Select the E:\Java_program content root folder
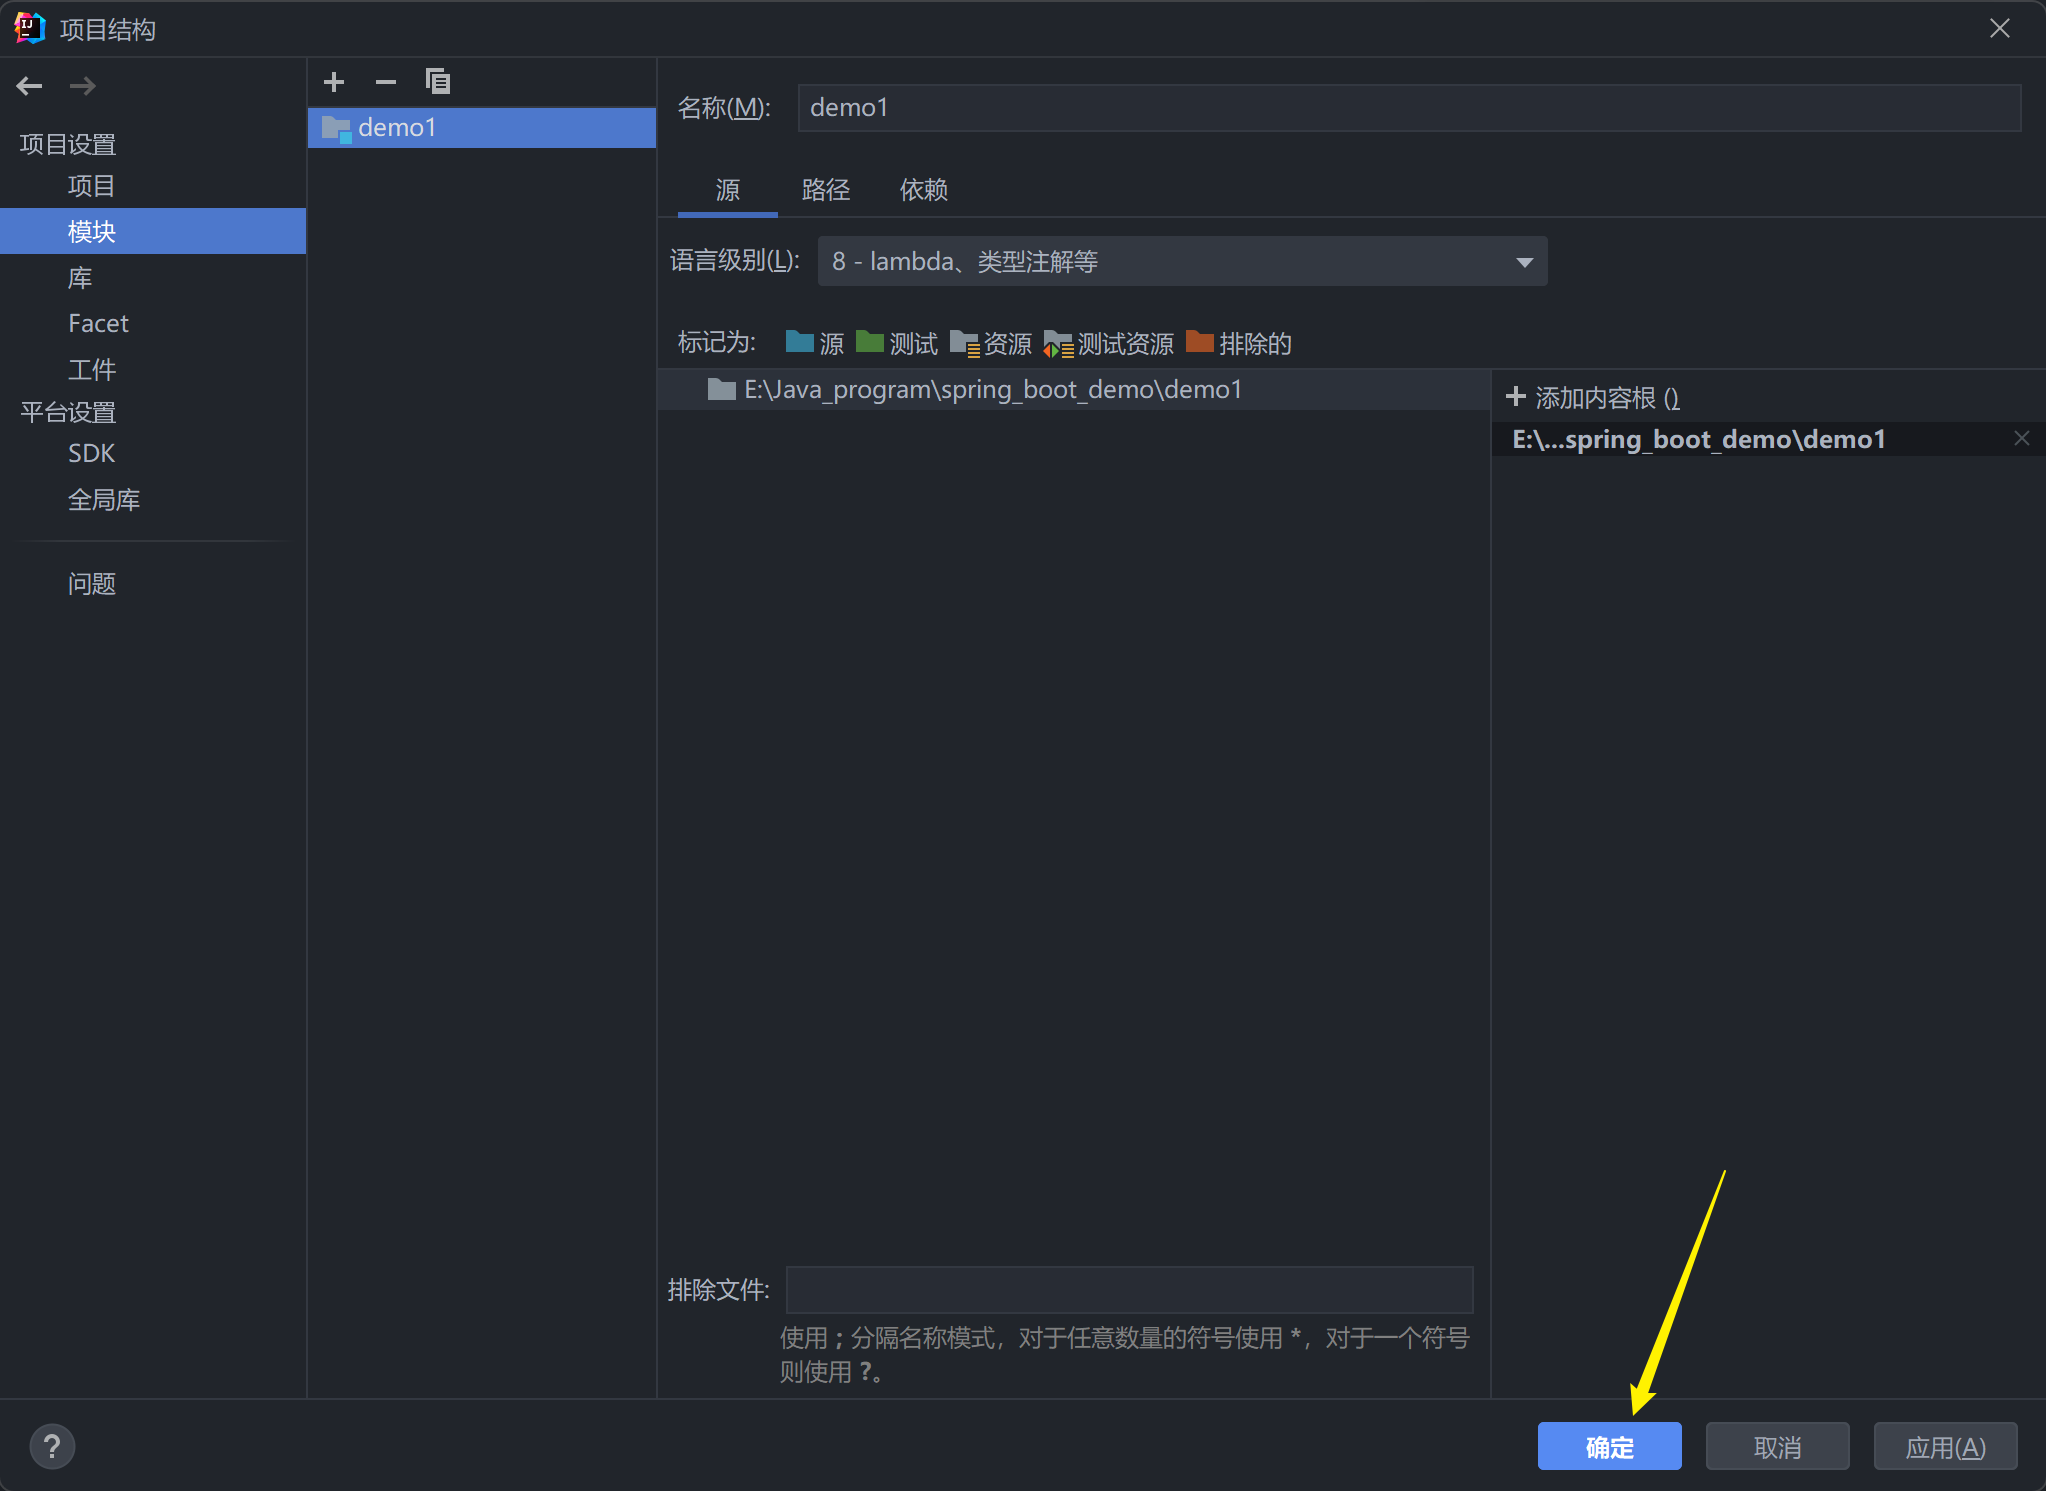The height and width of the screenshot is (1491, 2046). point(1074,390)
